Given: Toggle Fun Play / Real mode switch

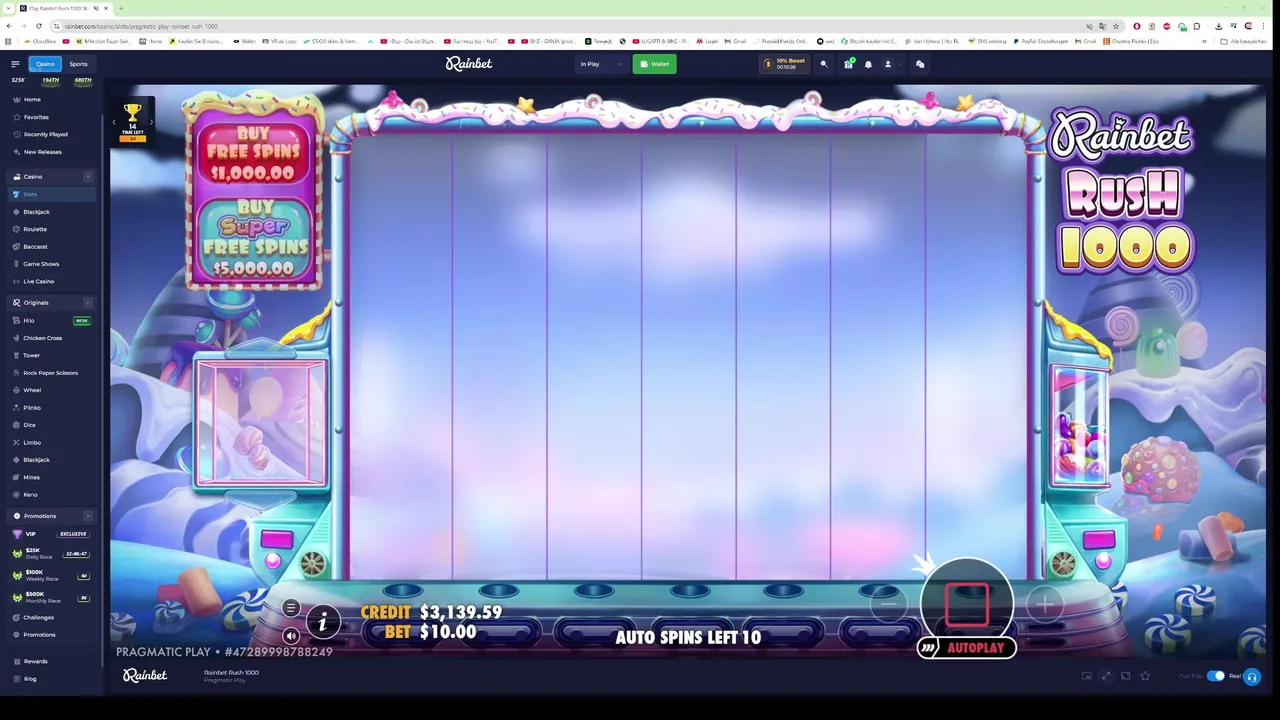Looking at the screenshot, I should click(1215, 676).
